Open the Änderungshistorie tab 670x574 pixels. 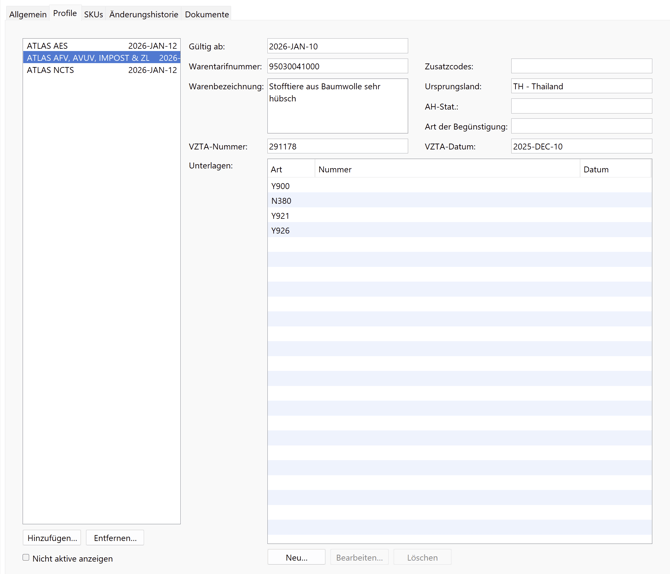click(x=144, y=14)
